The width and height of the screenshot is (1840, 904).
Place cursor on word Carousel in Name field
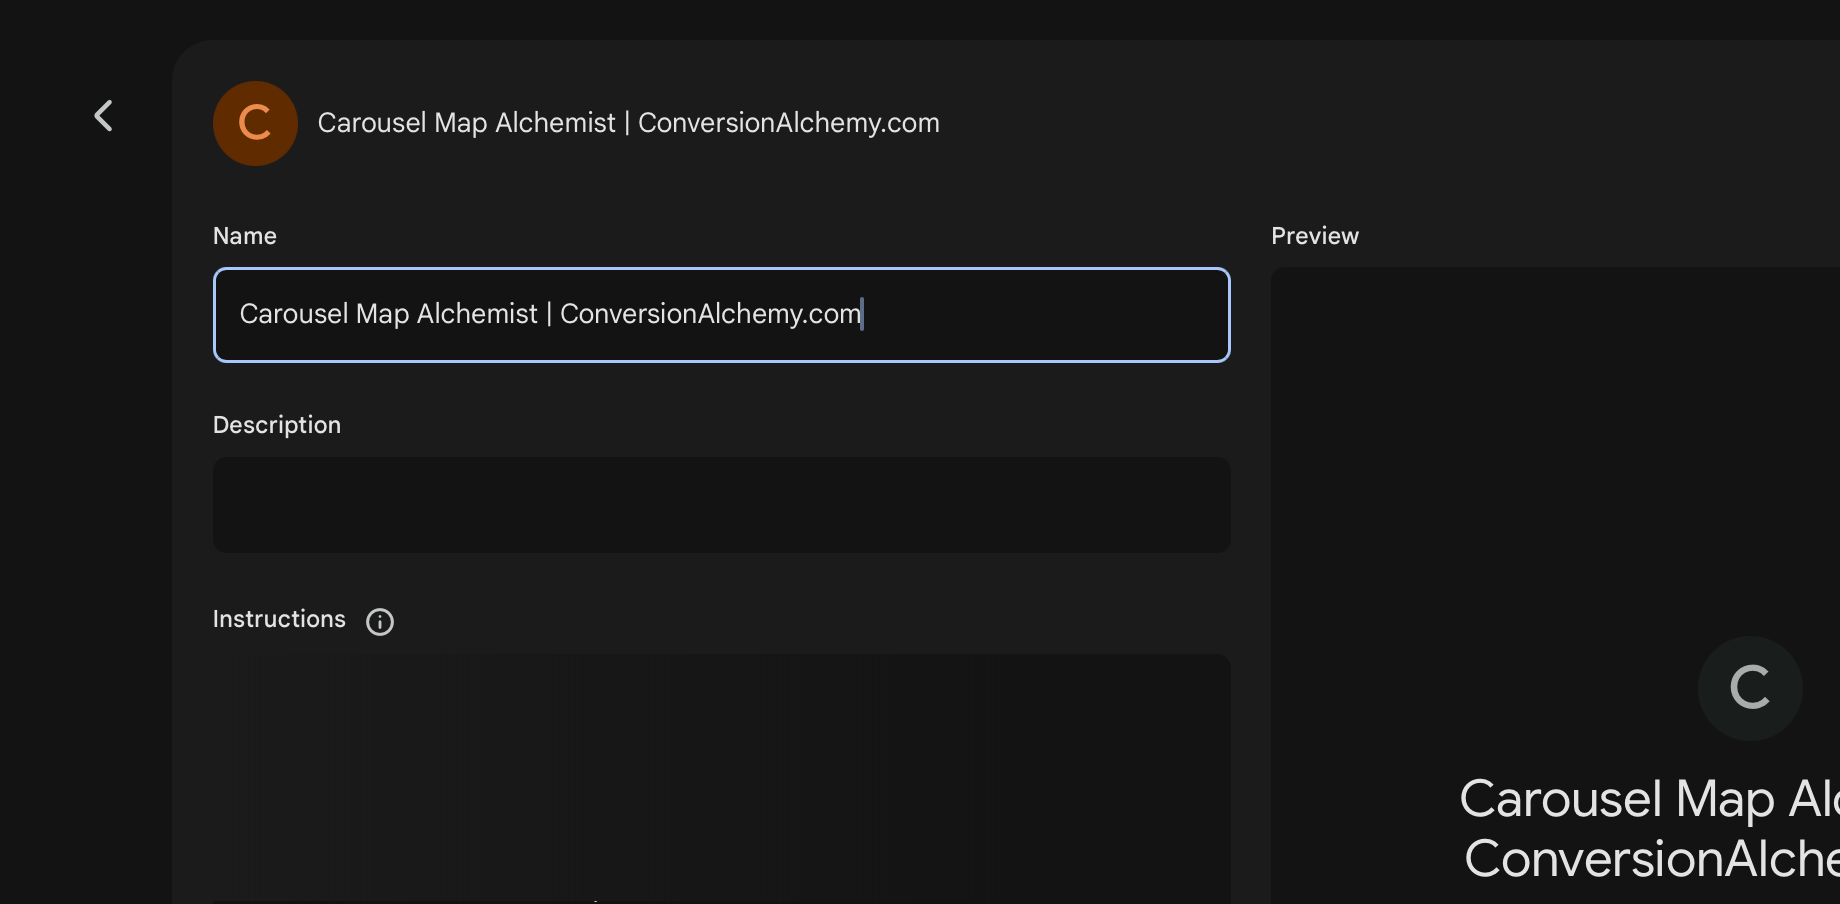coord(294,314)
